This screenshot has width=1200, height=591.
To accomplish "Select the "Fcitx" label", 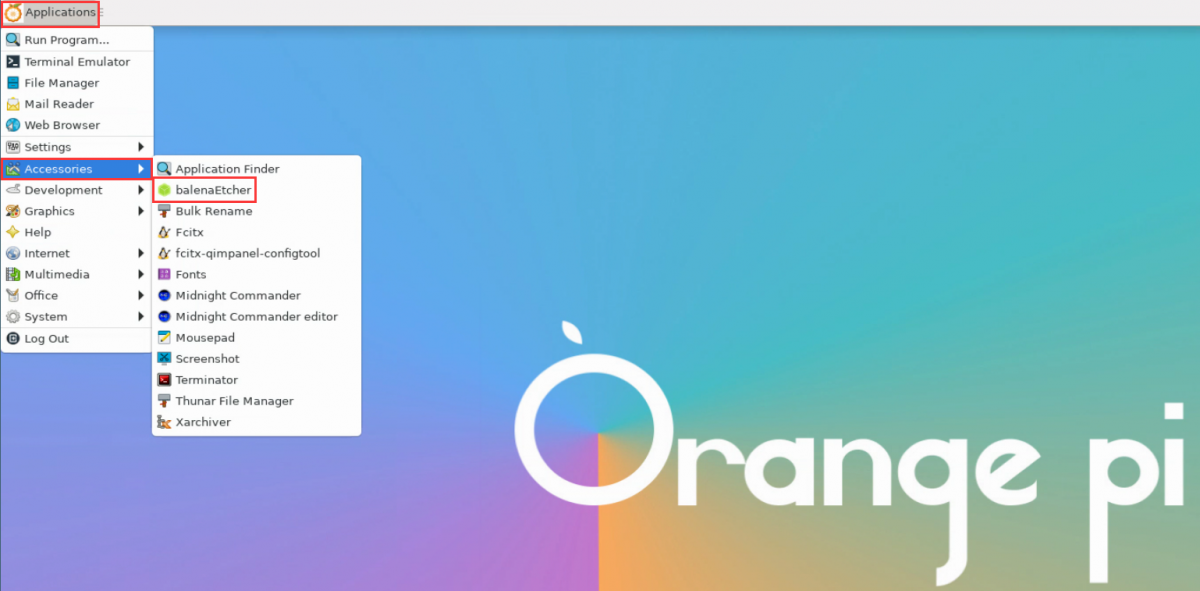I will click(189, 232).
